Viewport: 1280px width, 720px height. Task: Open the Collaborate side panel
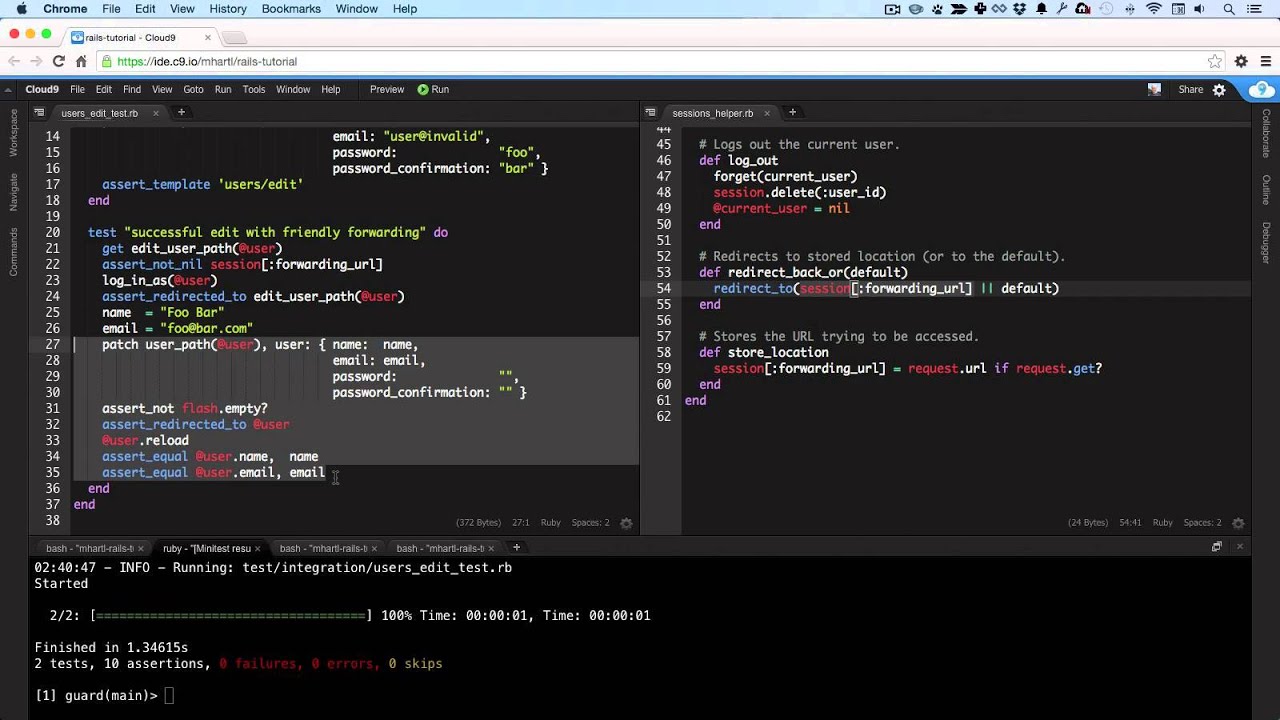pyautogui.click(x=1266, y=133)
